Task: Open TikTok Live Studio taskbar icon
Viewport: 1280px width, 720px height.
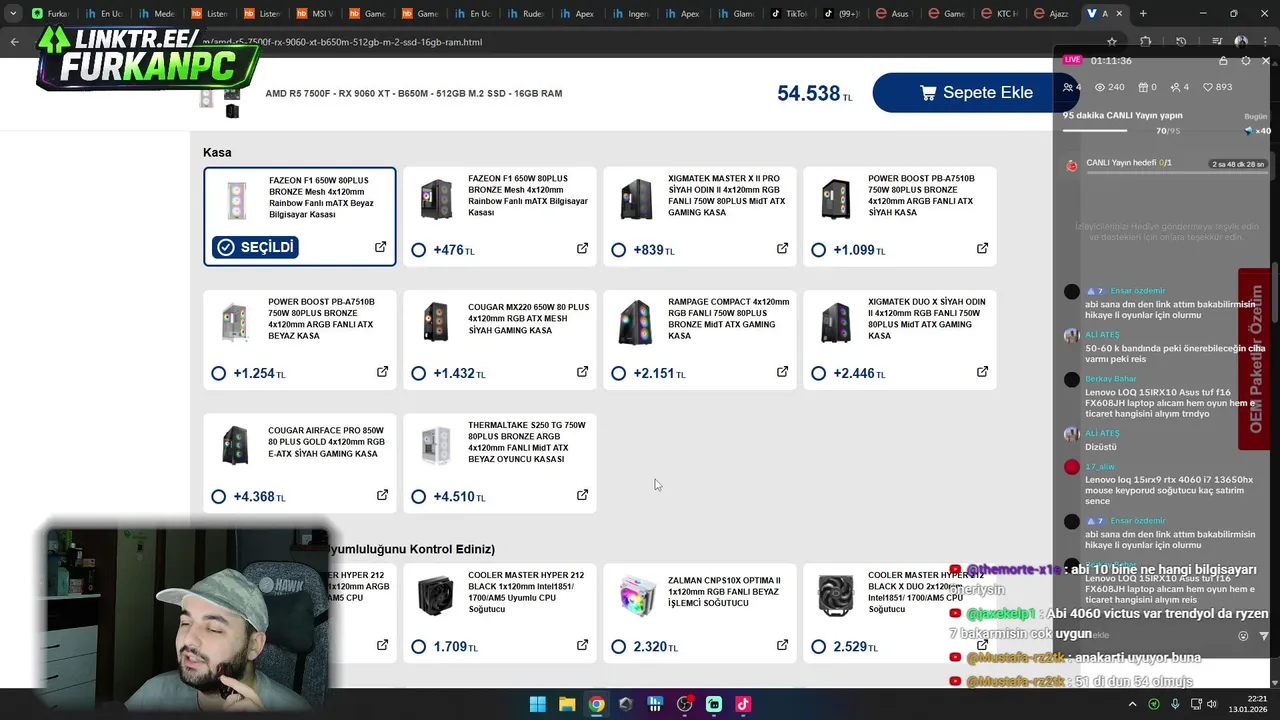Action: (743, 704)
